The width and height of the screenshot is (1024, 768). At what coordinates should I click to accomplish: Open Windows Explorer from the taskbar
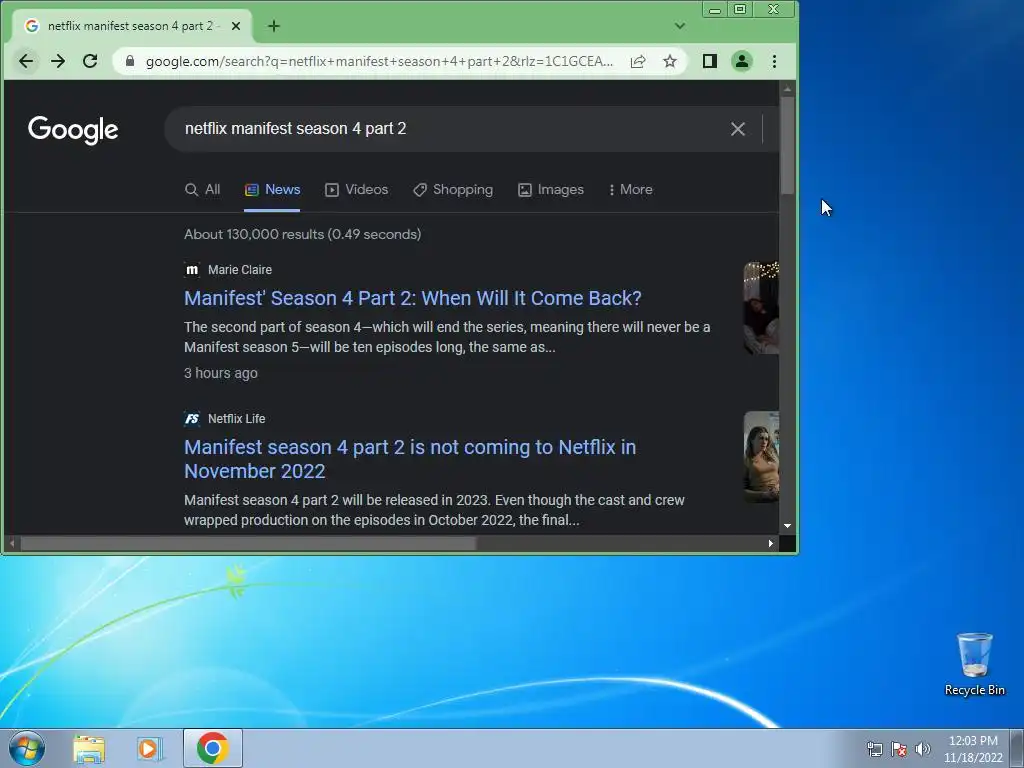point(89,749)
